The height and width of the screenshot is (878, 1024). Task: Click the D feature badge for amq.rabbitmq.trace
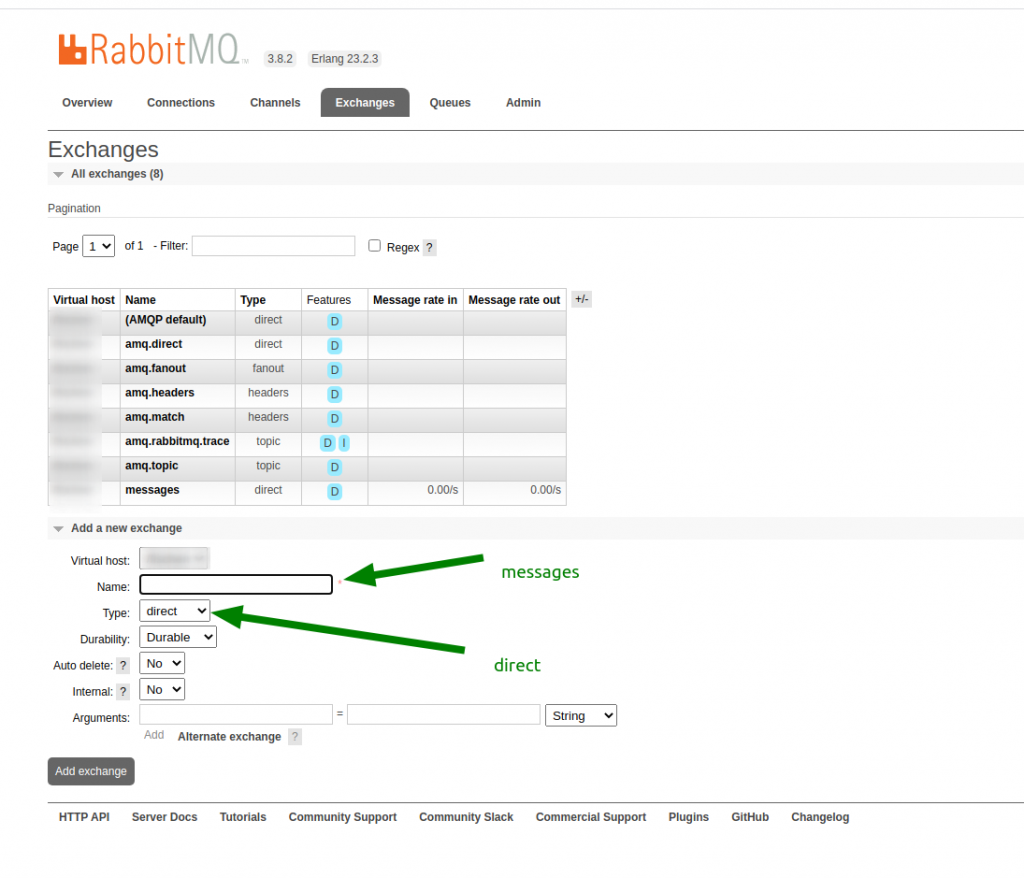[x=327, y=443]
